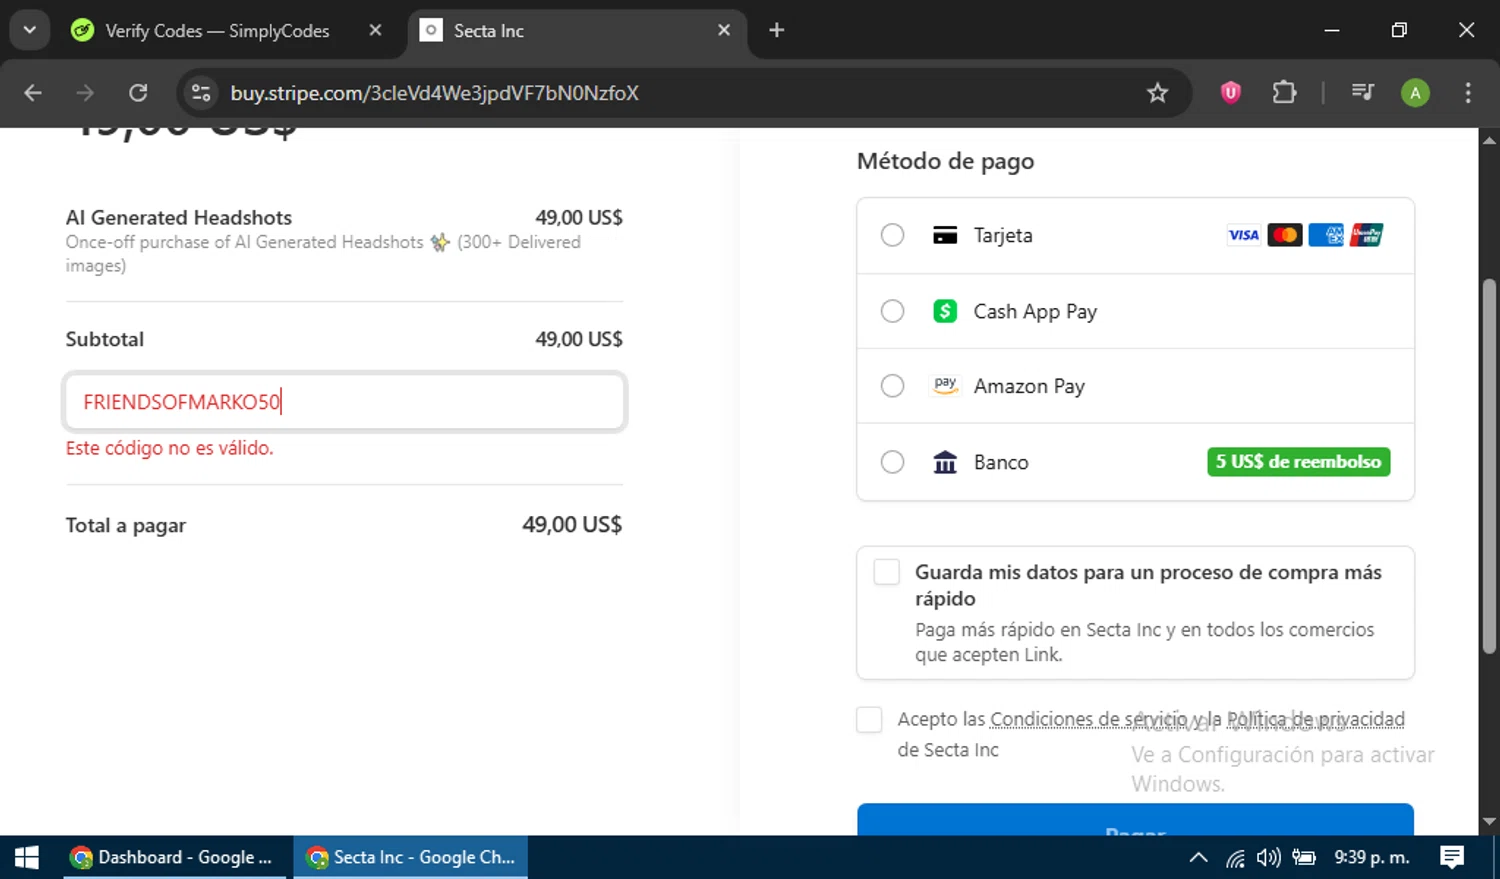Open the media control icon in toolbar
Screen dimensions: 1500x879
(x=1362, y=93)
